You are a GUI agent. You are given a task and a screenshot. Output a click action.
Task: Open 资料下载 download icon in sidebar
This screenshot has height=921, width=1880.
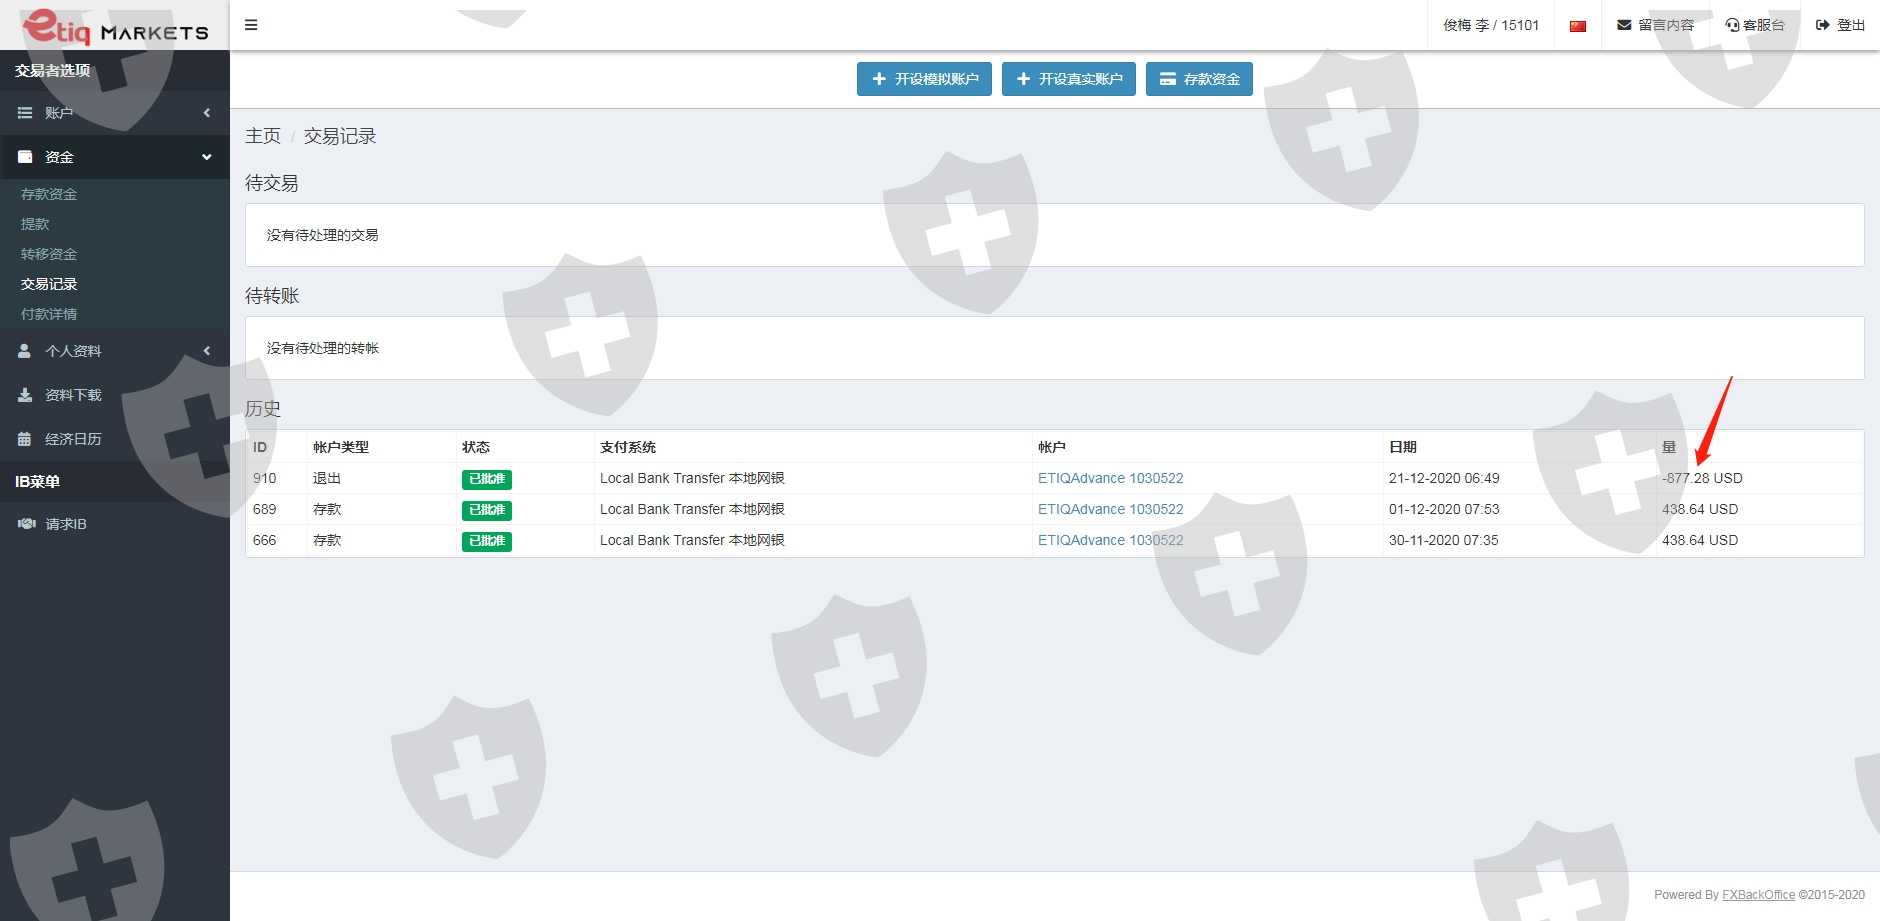click(x=25, y=395)
